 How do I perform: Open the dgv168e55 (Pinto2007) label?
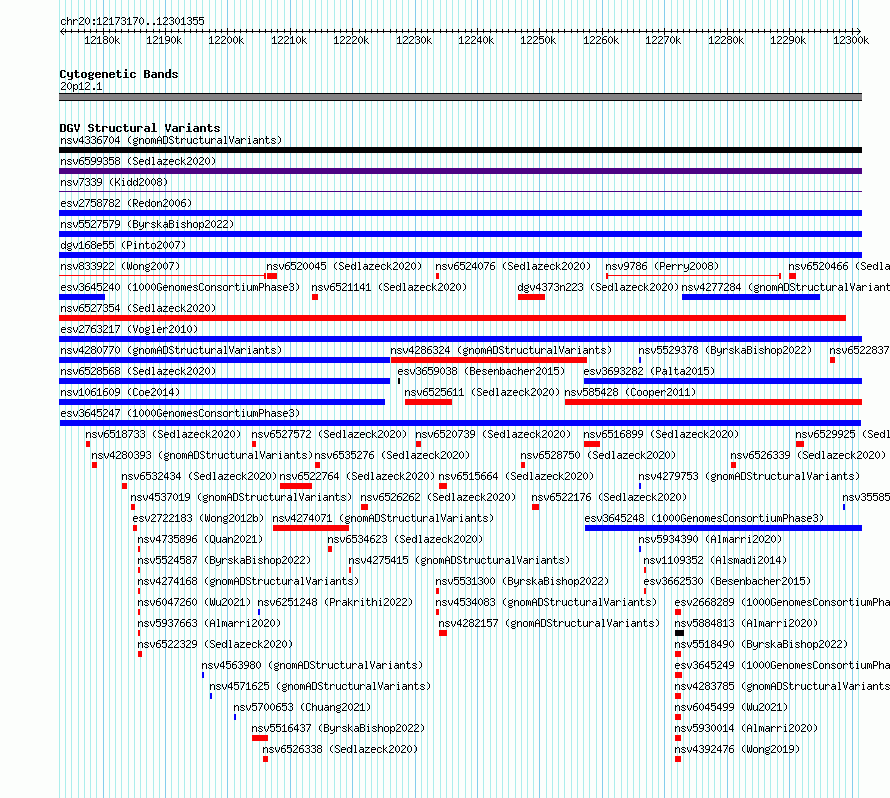(x=123, y=245)
